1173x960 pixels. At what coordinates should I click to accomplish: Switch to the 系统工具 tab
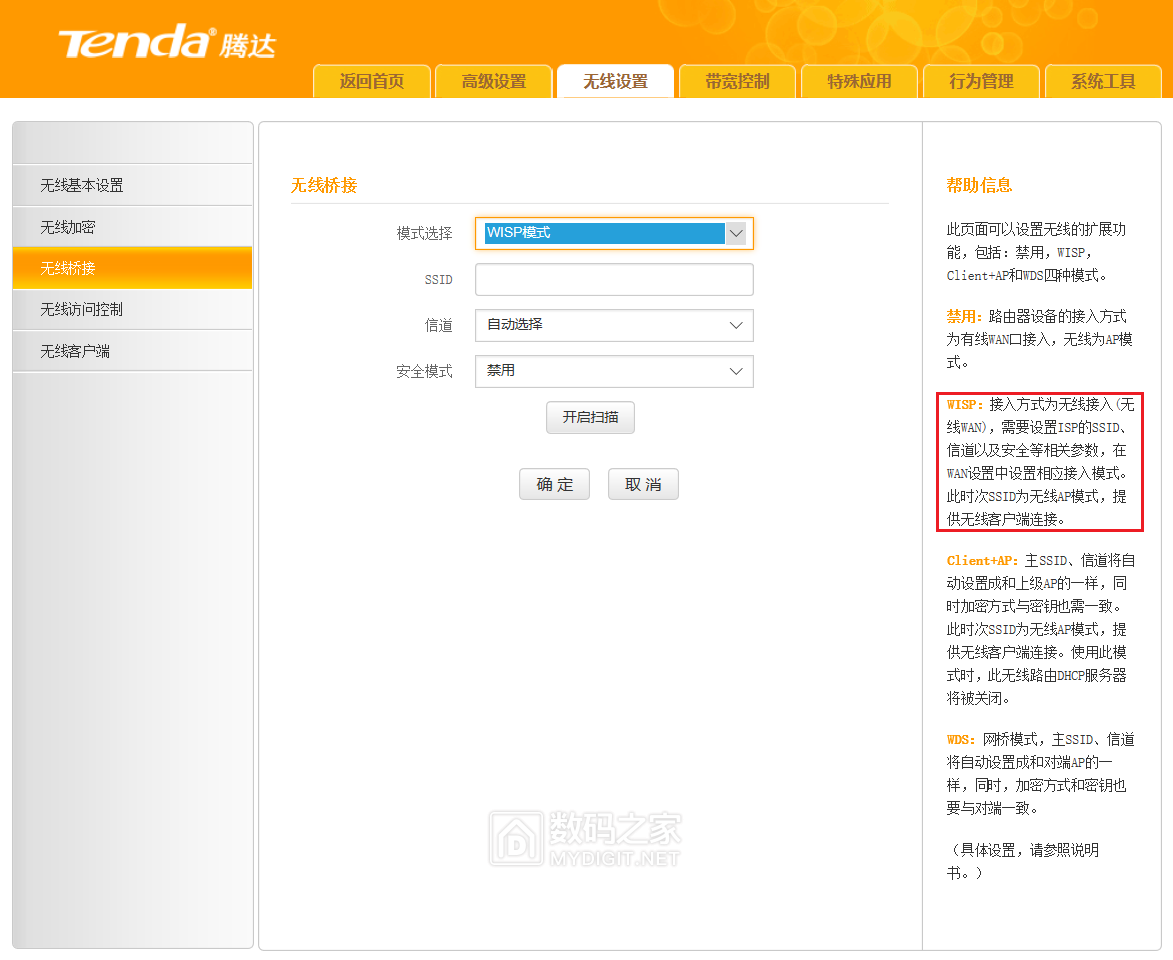click(1103, 81)
